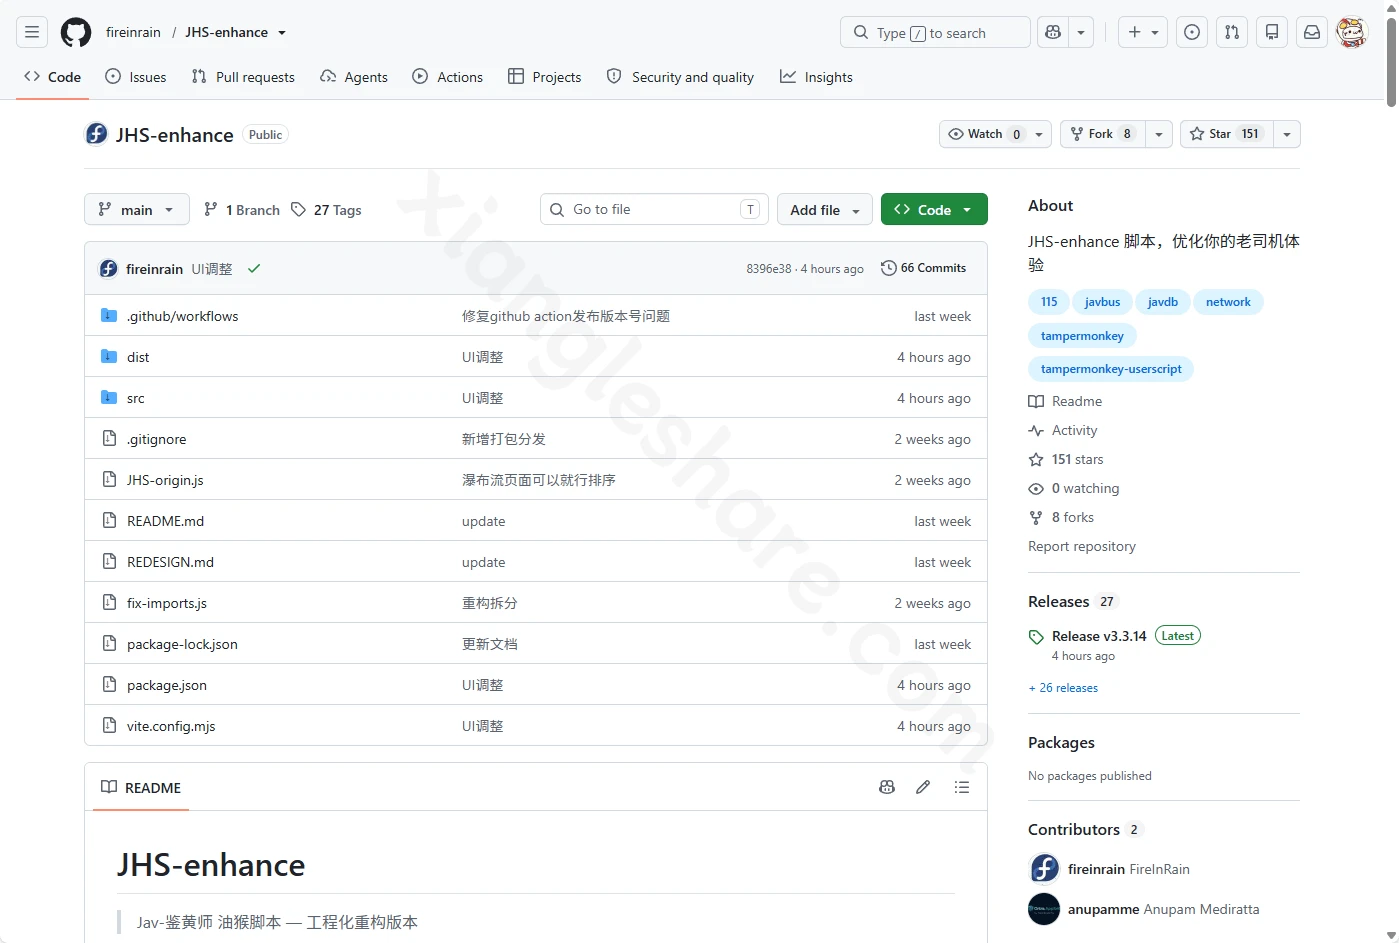Open the Watch options dropdown arrow
Viewport: 1399px width, 943px height.
1040,134
